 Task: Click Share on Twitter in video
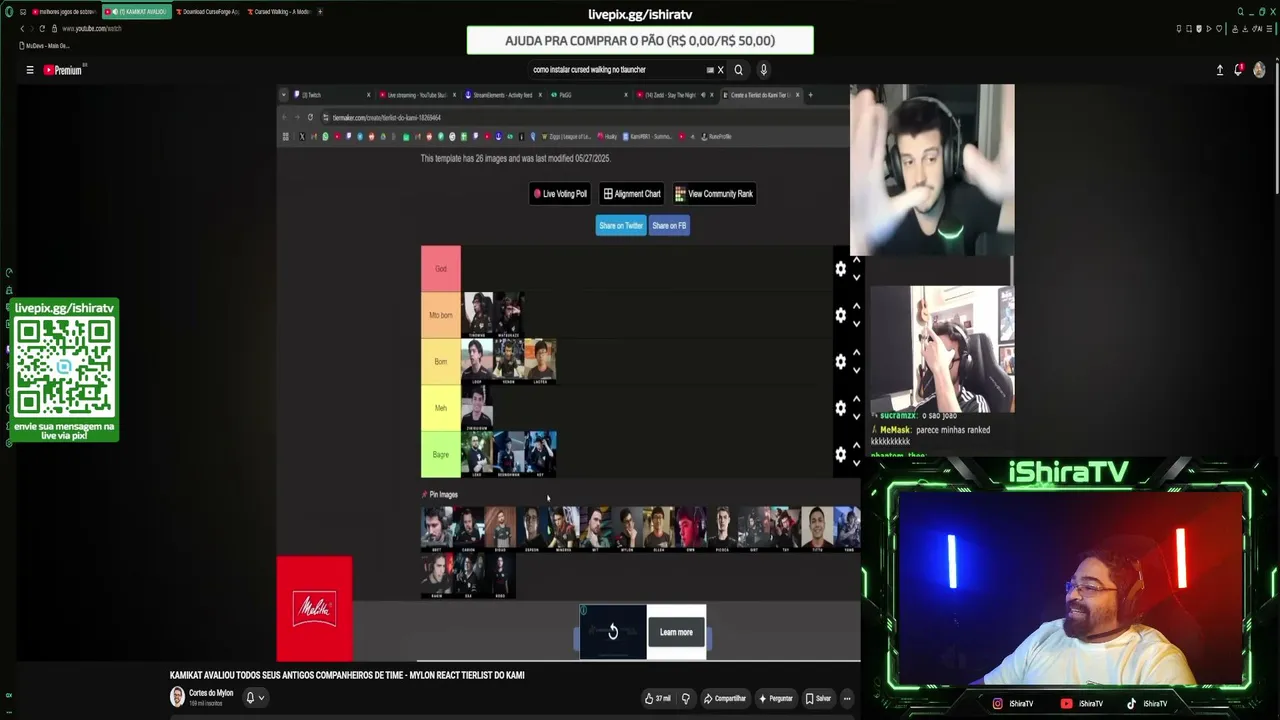tap(621, 226)
